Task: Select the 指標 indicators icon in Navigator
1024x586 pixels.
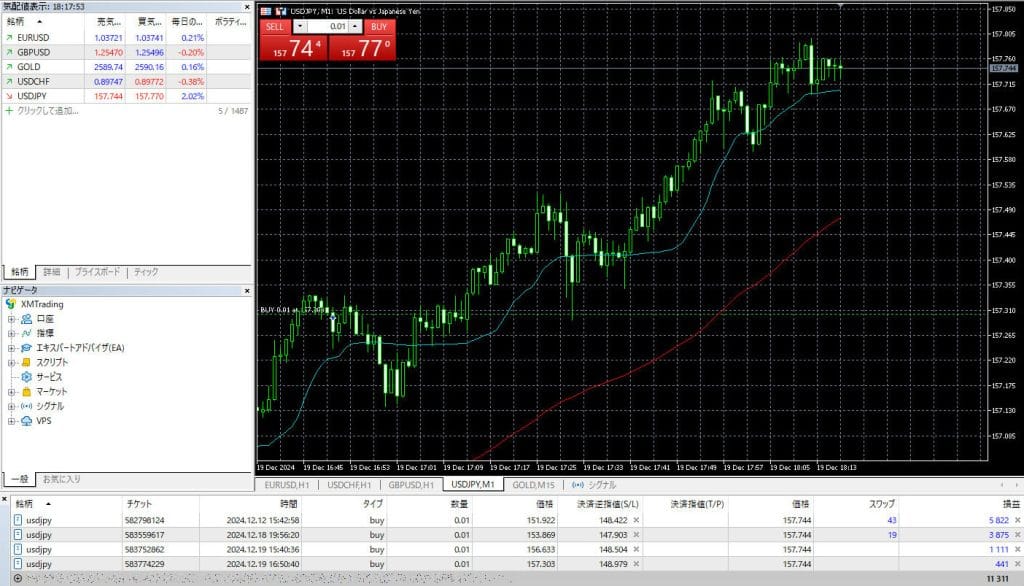Action: click(x=27, y=333)
